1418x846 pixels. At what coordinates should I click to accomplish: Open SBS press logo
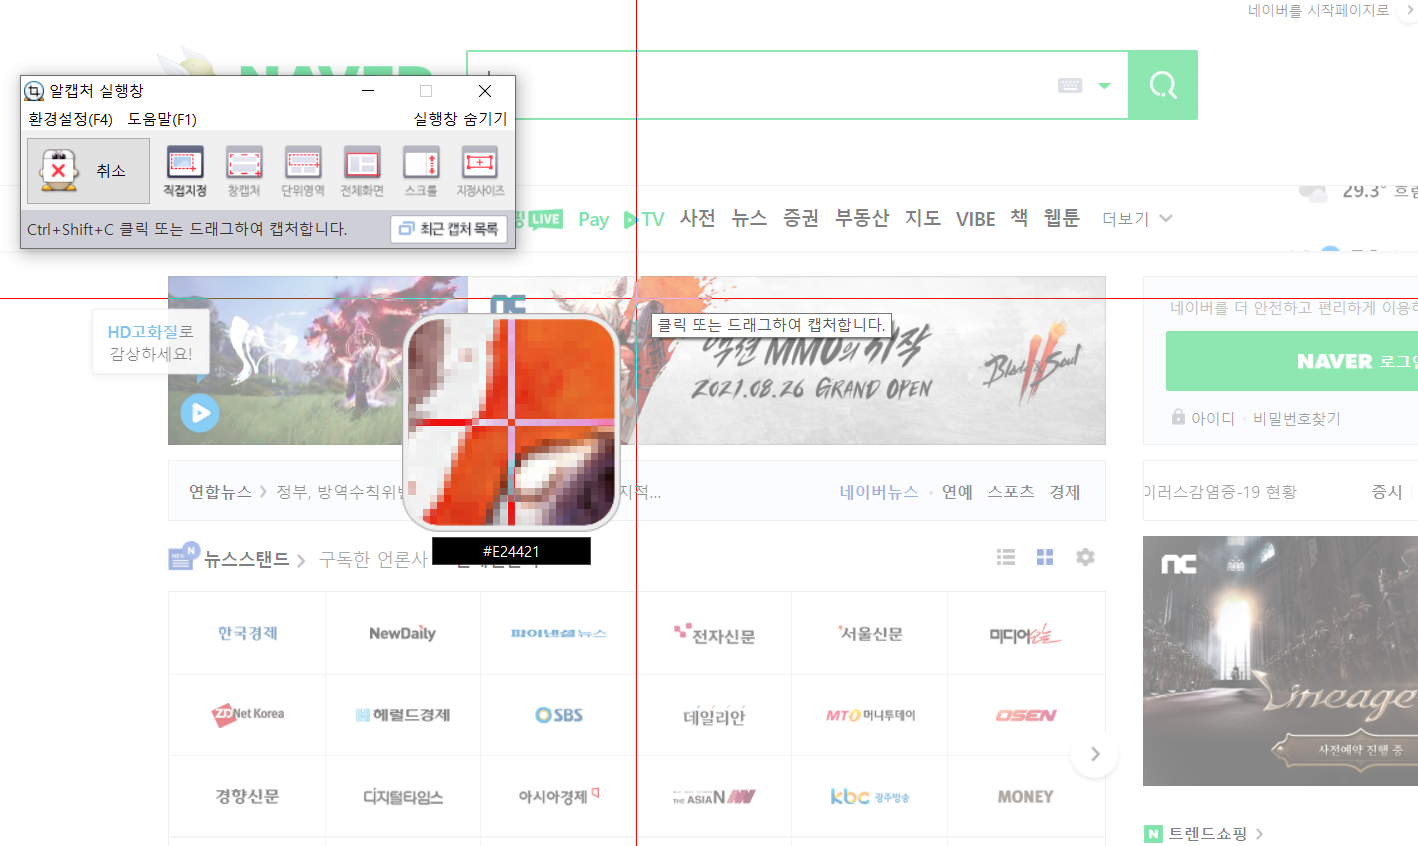pos(559,715)
